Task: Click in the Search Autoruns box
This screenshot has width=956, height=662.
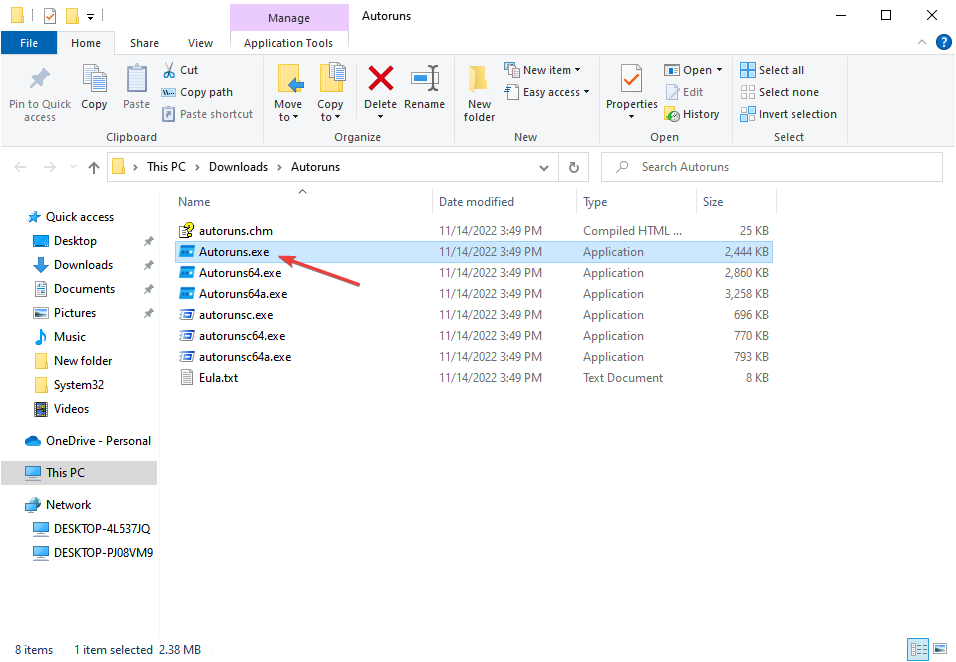Action: coord(771,167)
